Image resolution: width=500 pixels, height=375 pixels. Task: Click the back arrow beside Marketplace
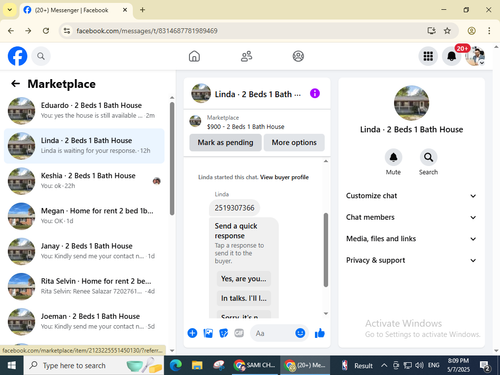[x=16, y=84]
